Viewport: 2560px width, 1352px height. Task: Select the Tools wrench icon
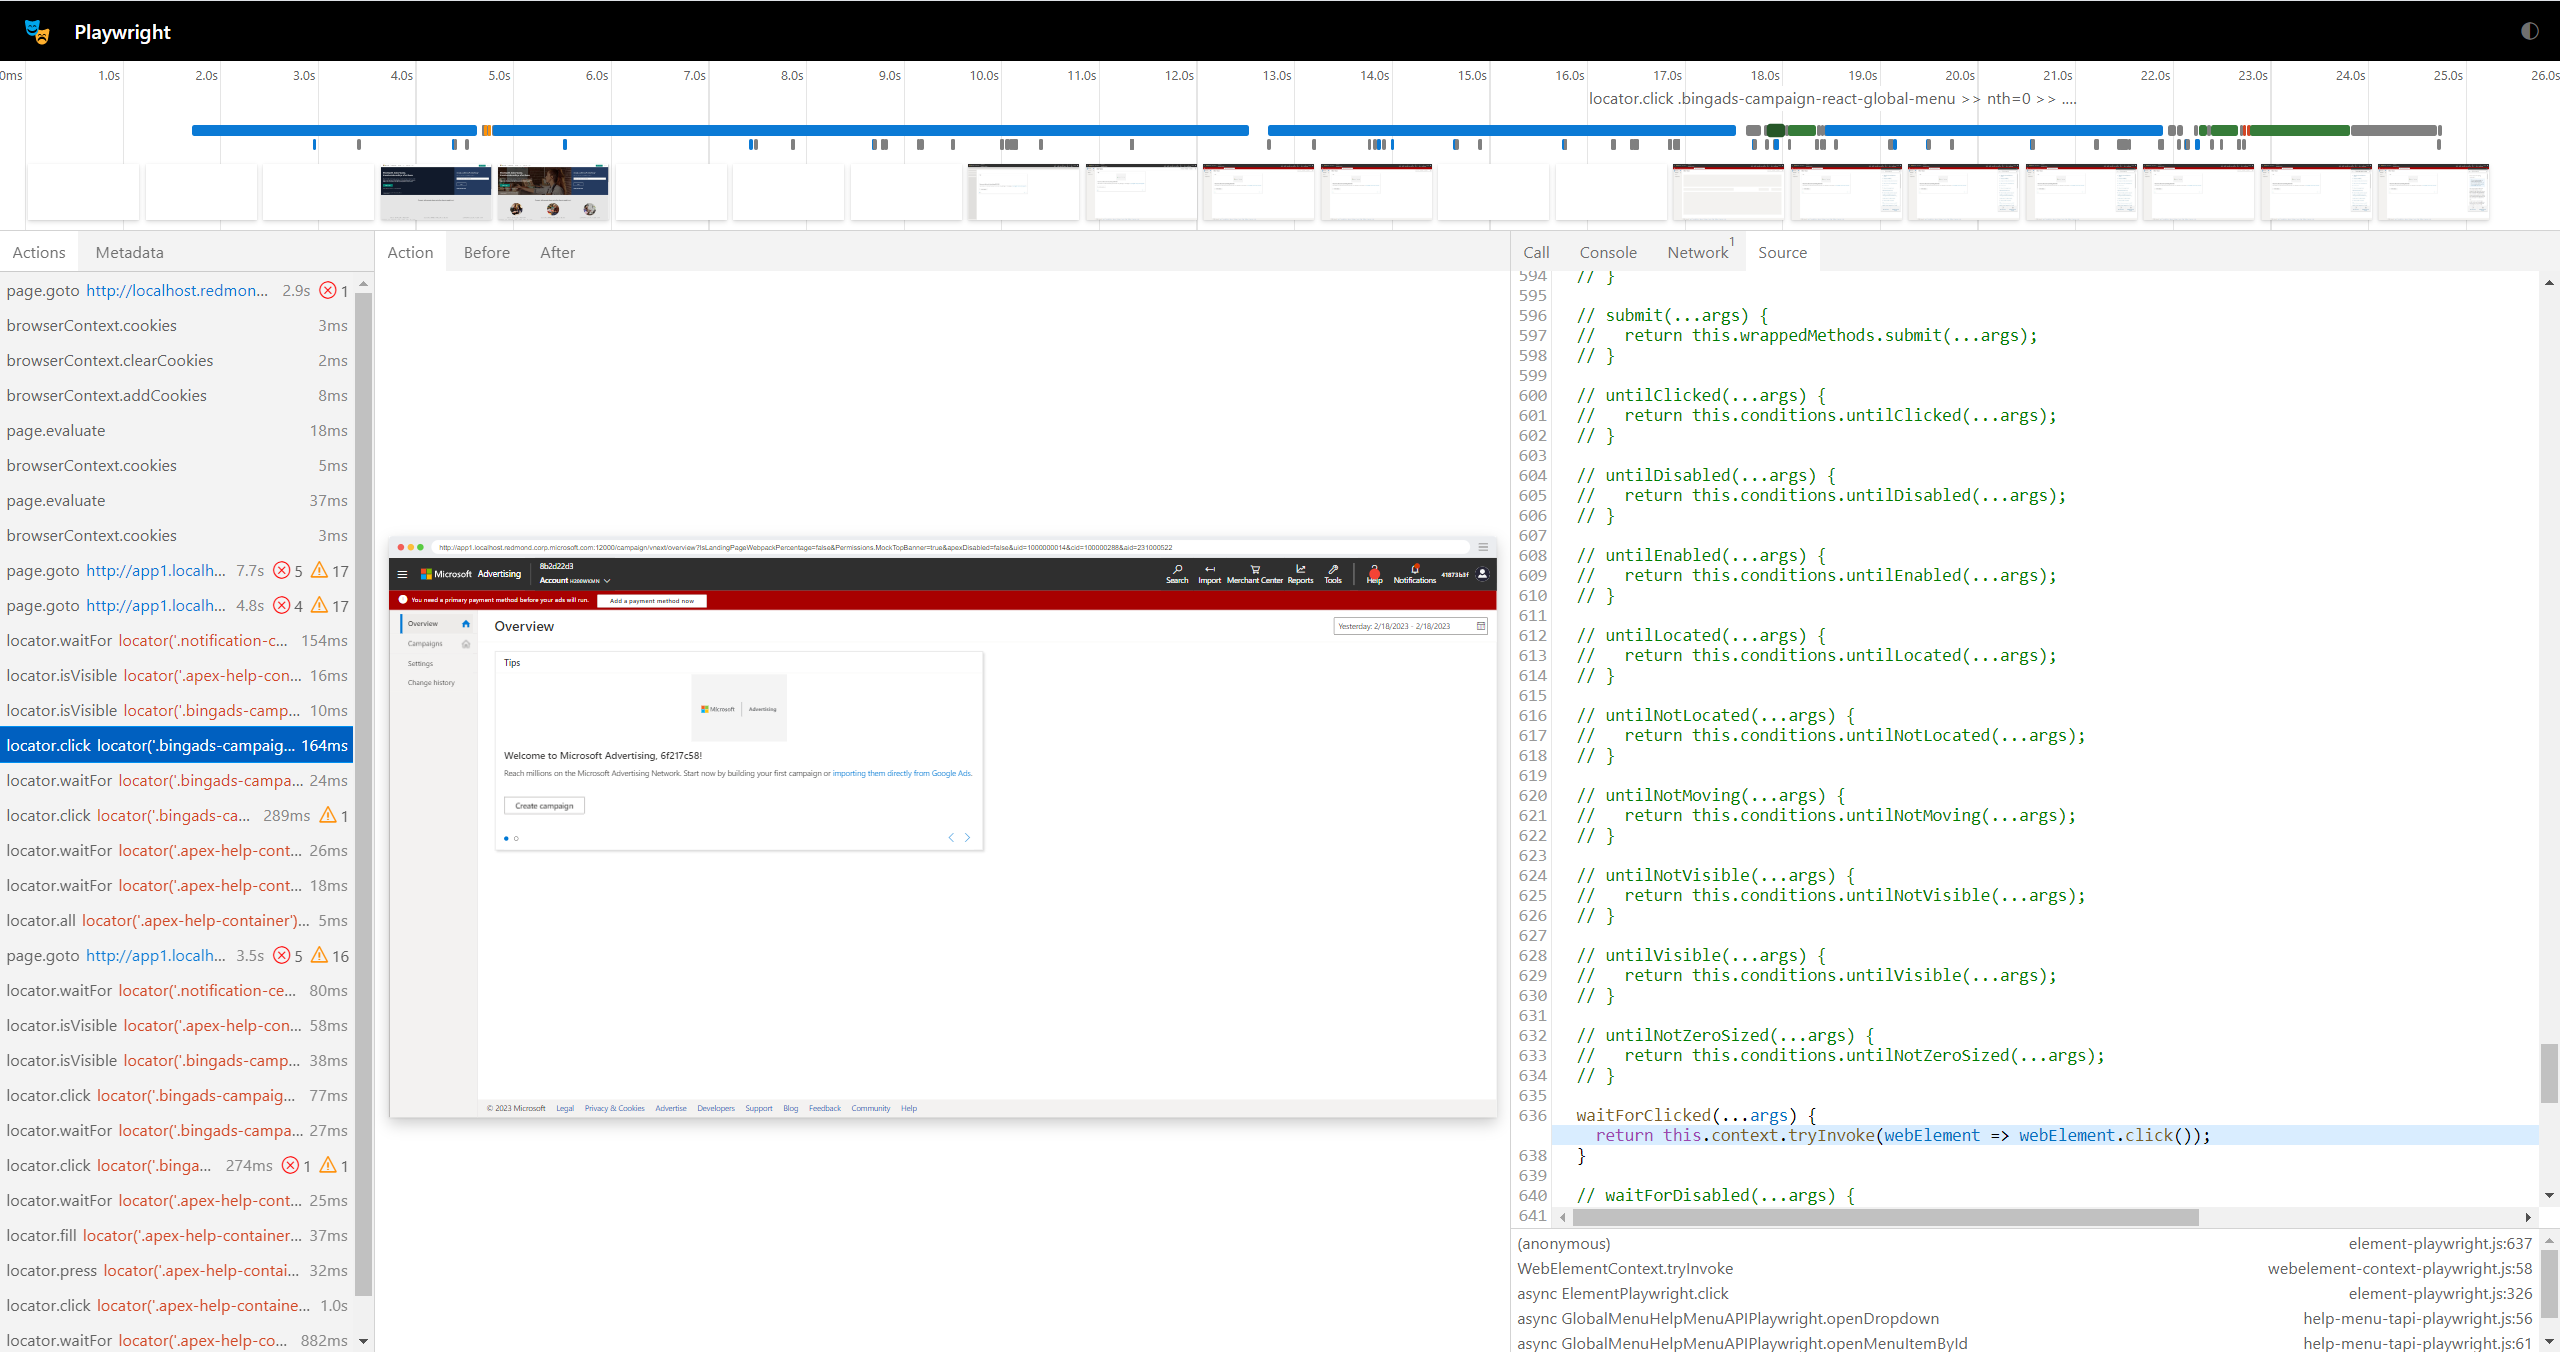1333,570
